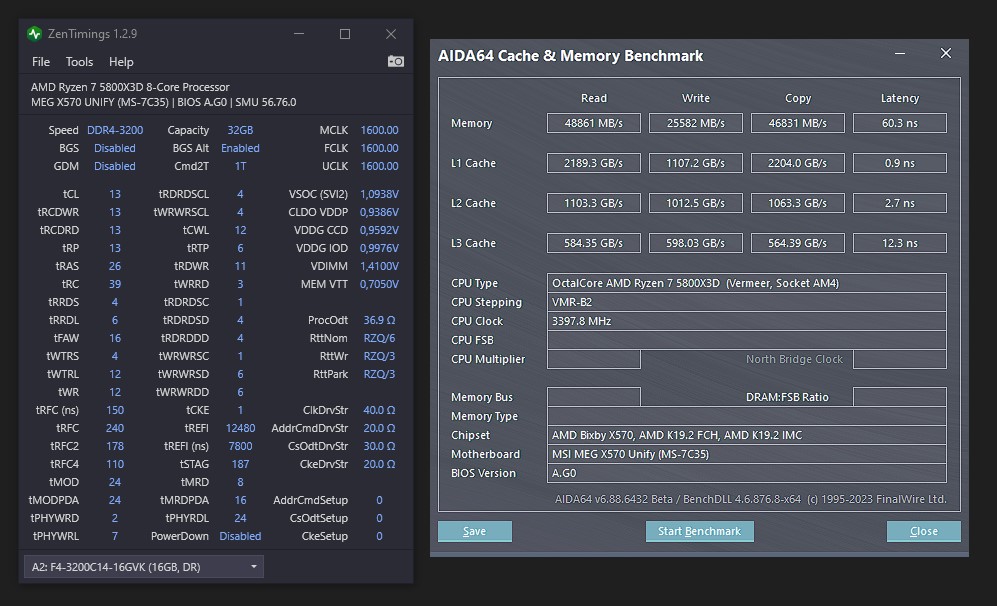This screenshot has width=997, height=606.
Task: Click the AMD Ryzen 7 5800X3D processor name in ZenTimings
Action: coord(130,86)
